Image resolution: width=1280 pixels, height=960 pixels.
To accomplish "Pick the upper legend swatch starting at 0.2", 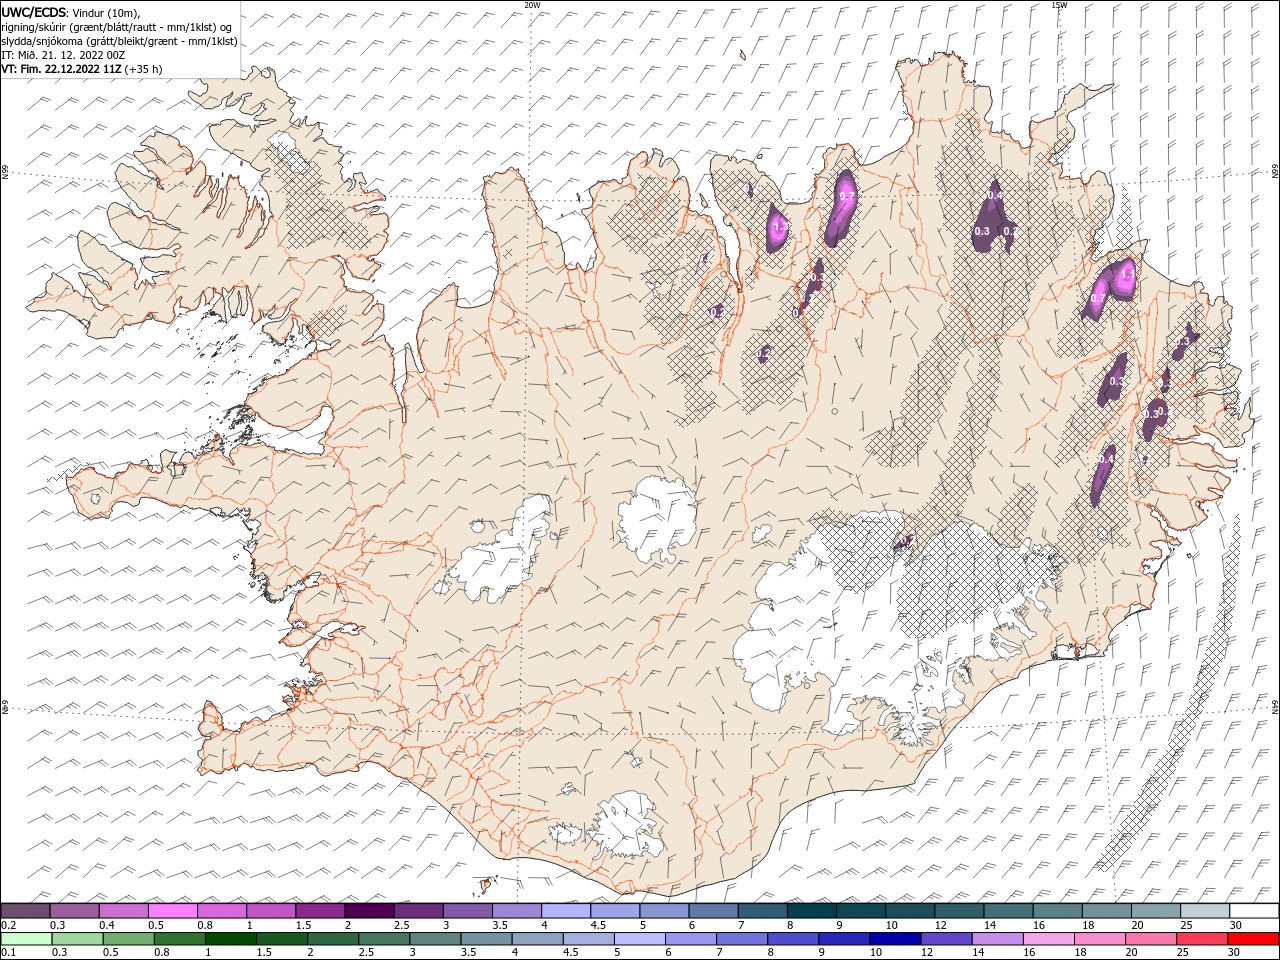I will click(x=25, y=911).
